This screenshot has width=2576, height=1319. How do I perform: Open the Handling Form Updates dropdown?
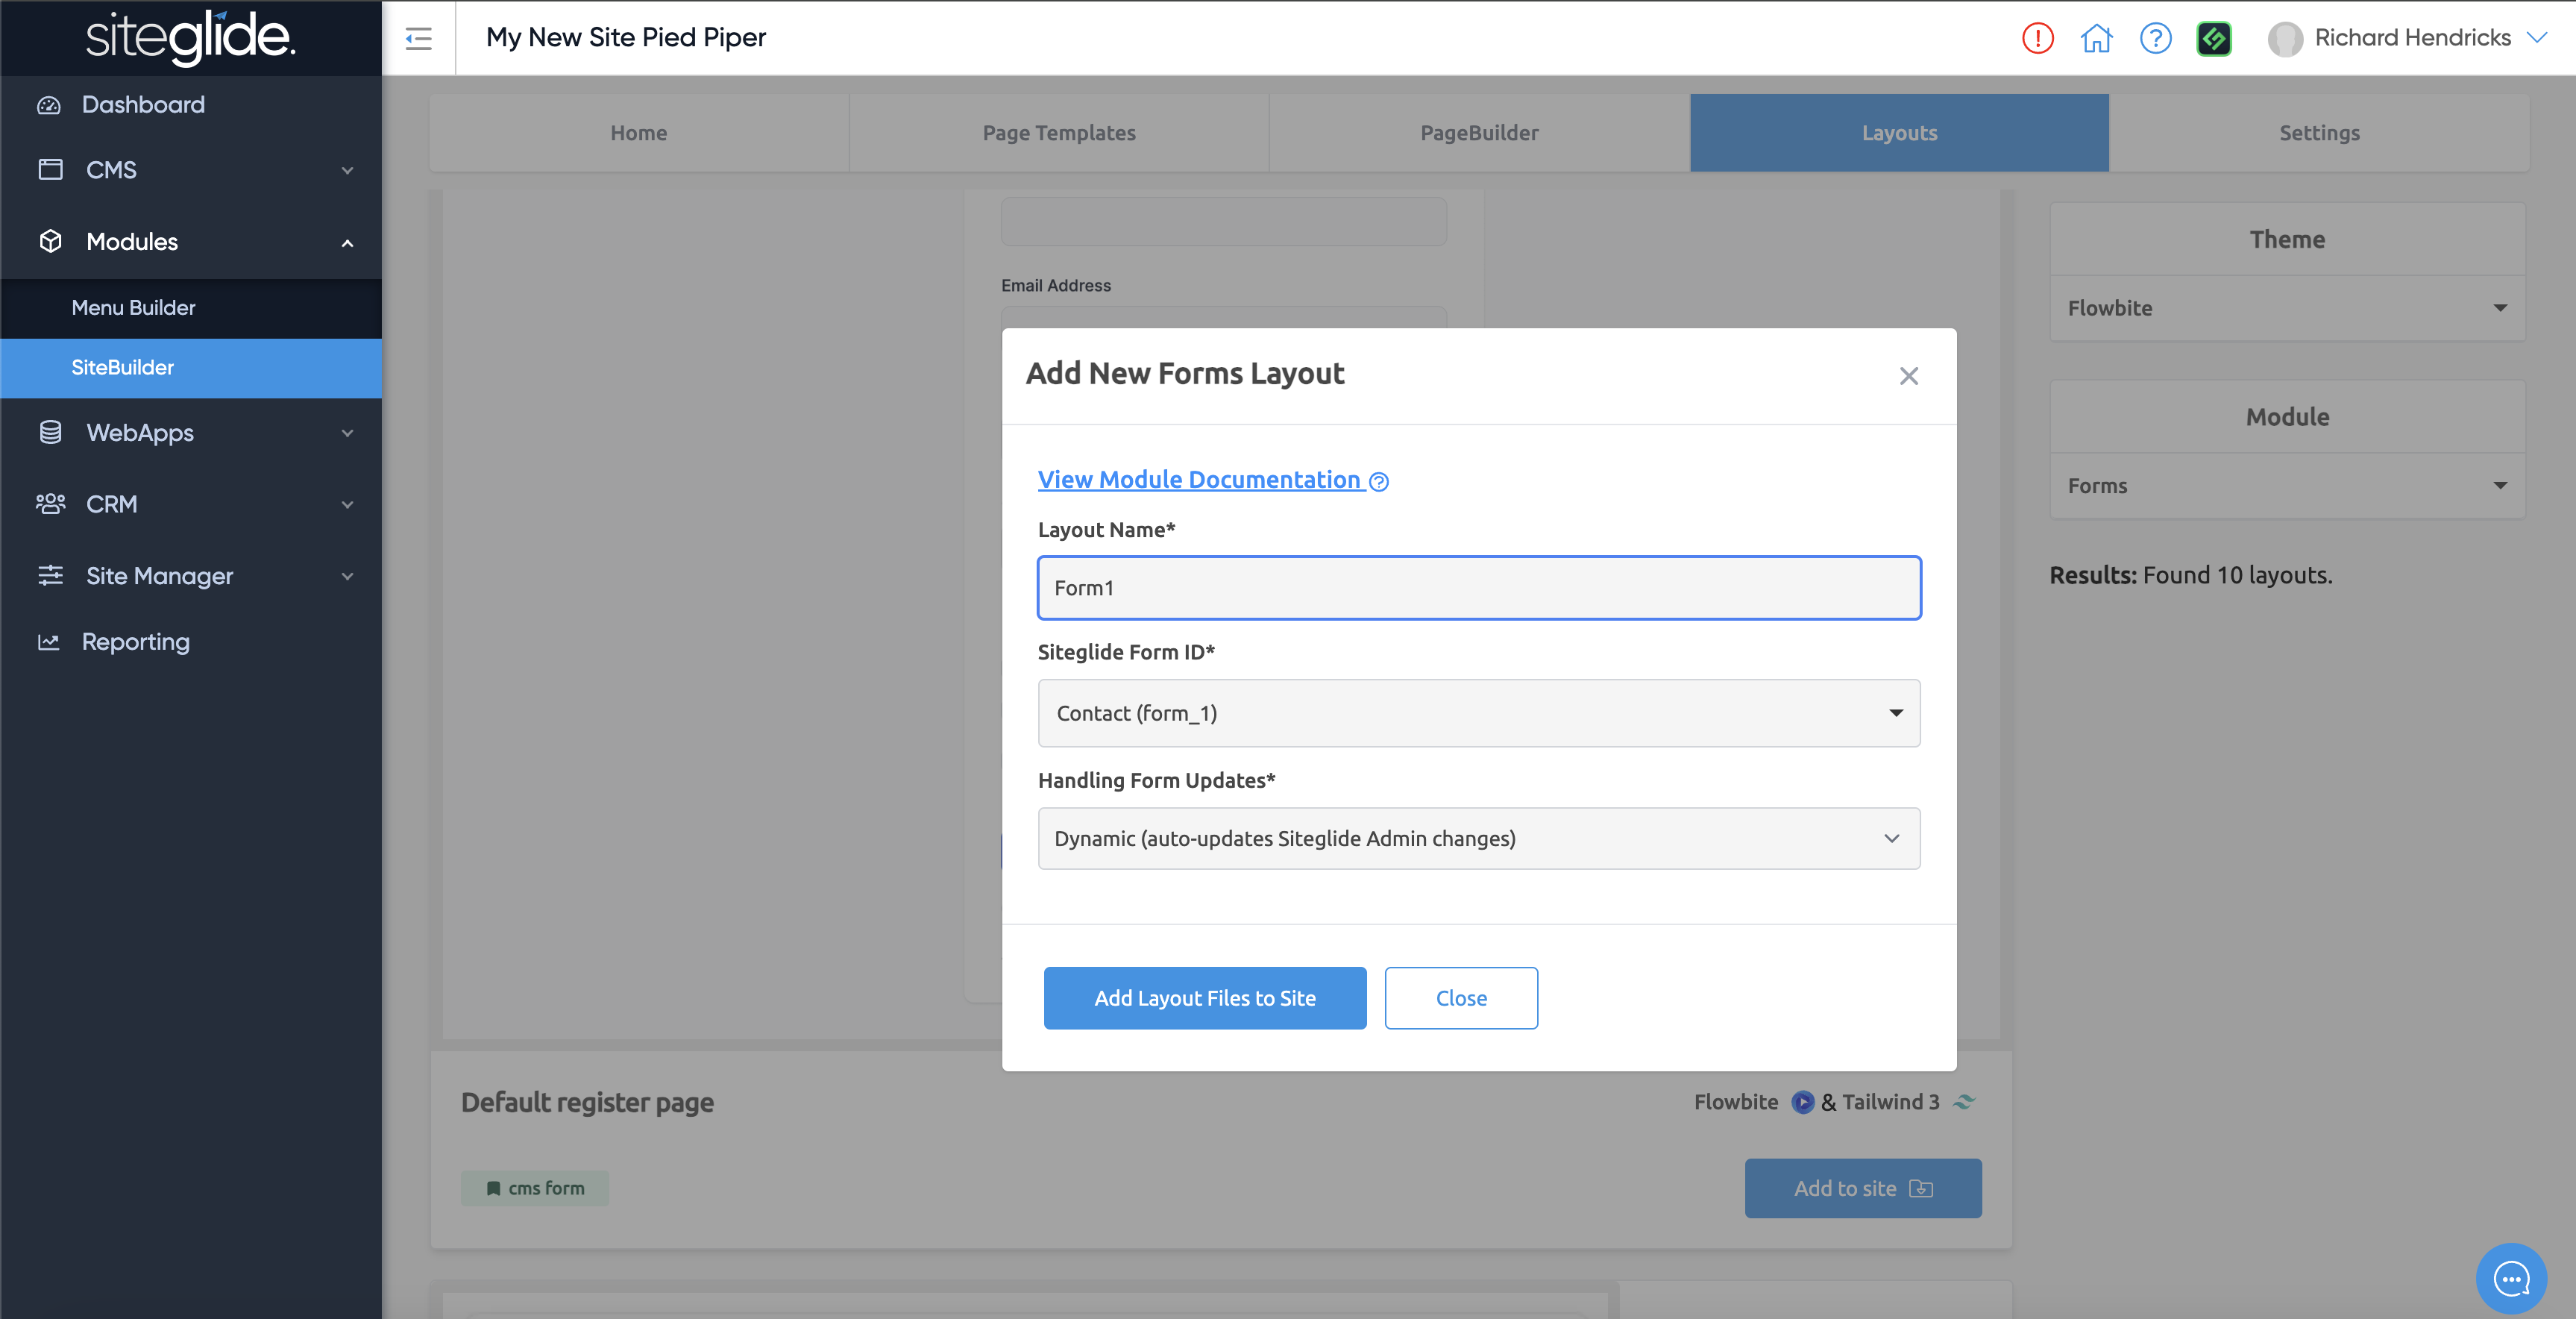1478,838
